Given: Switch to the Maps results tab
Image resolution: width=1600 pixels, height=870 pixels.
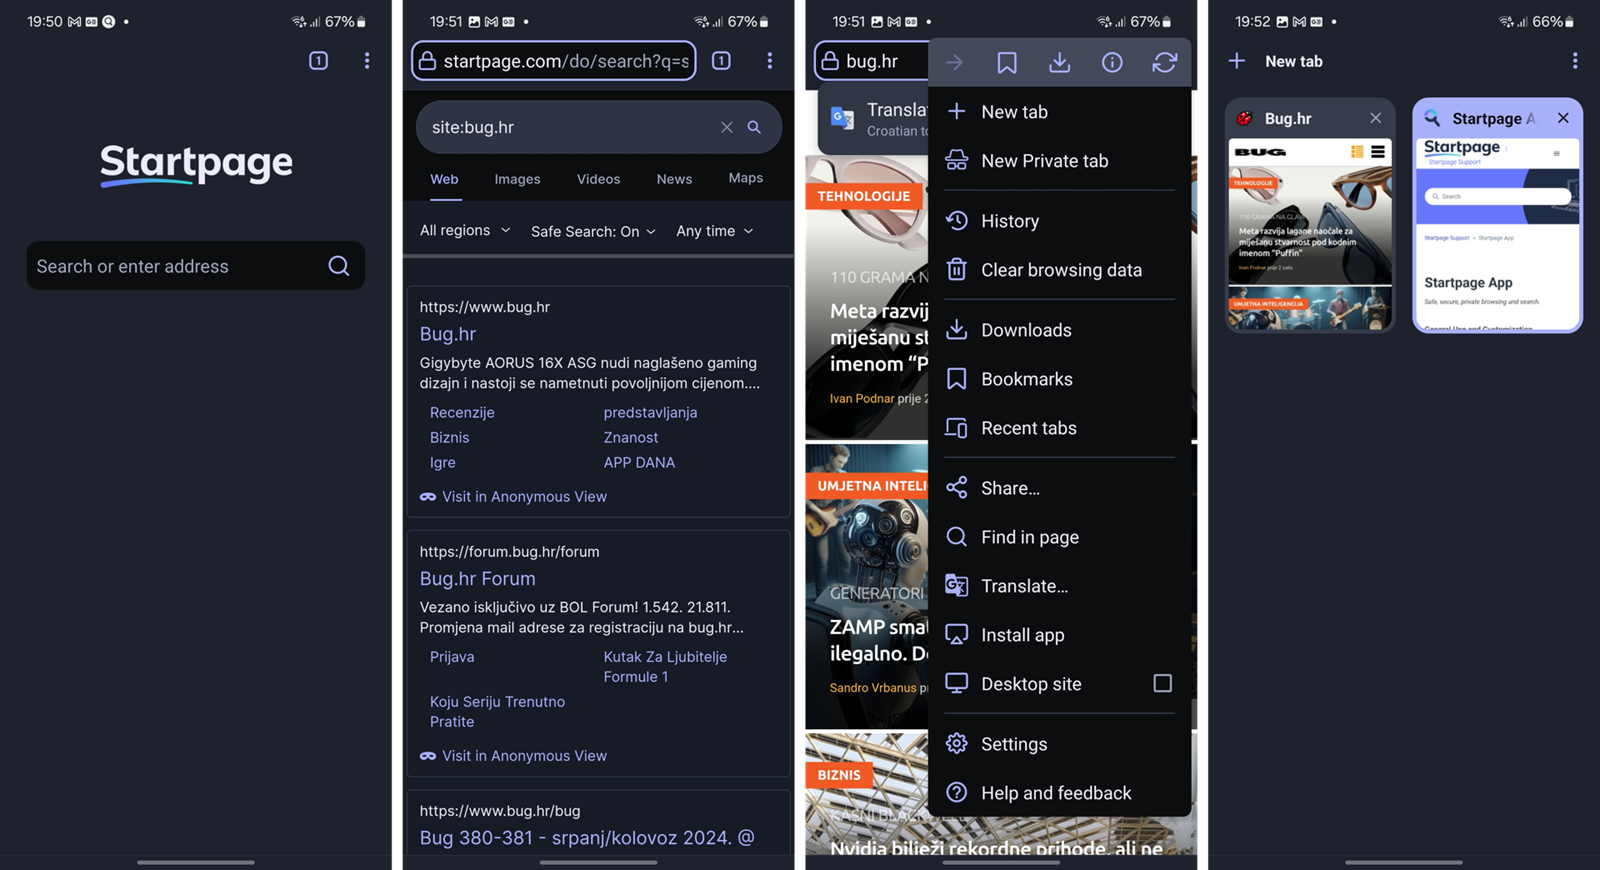Looking at the screenshot, I should (745, 178).
